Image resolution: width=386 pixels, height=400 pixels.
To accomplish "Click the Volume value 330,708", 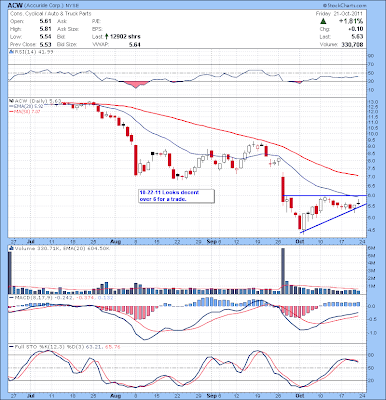I will click(x=352, y=44).
